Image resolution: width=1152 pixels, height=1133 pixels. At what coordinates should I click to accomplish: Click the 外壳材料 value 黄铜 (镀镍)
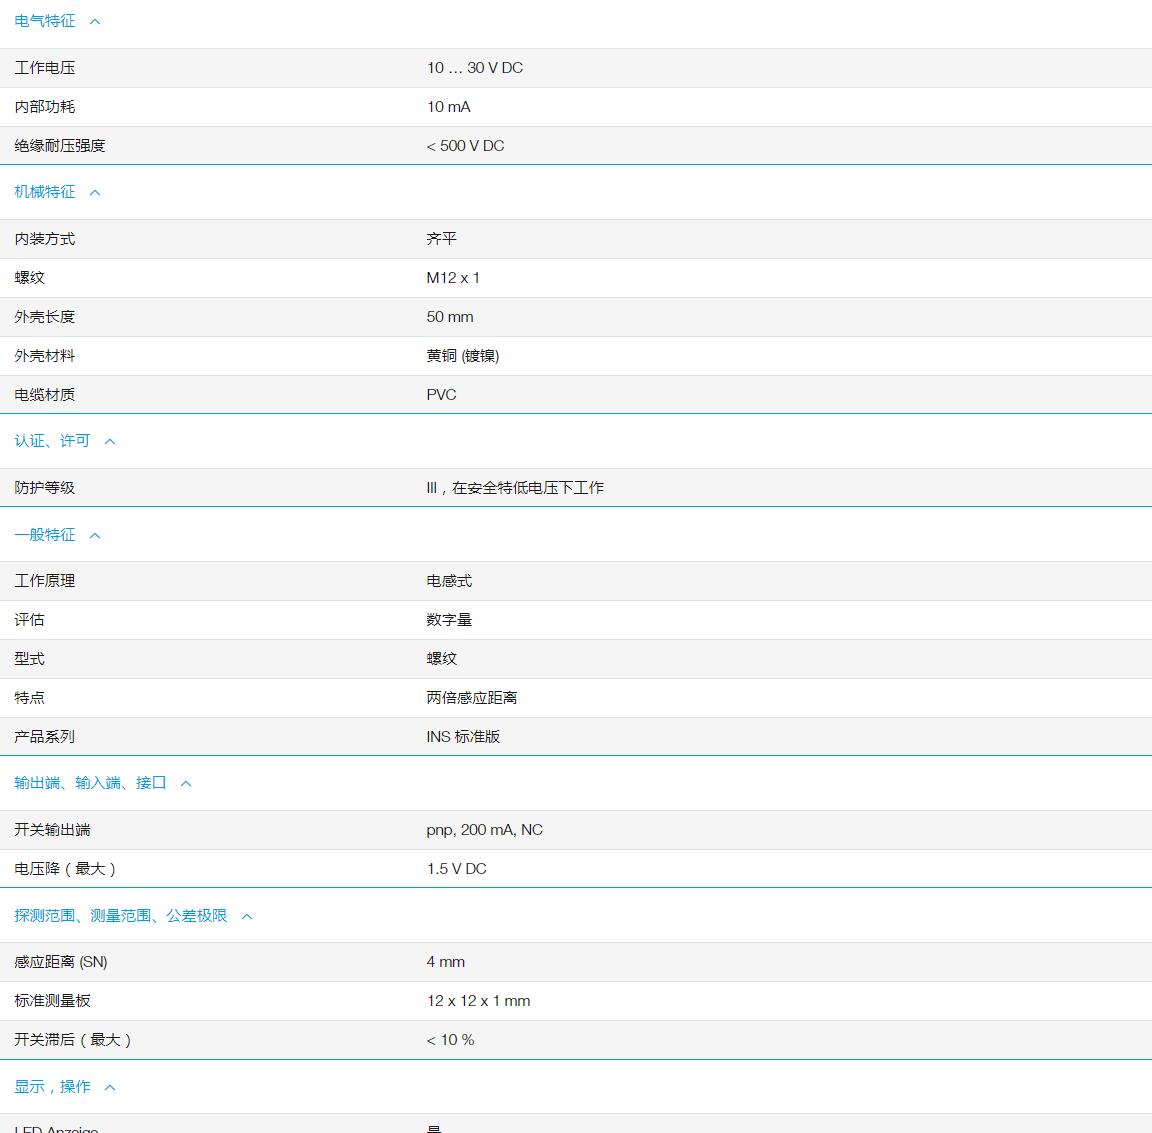click(462, 356)
